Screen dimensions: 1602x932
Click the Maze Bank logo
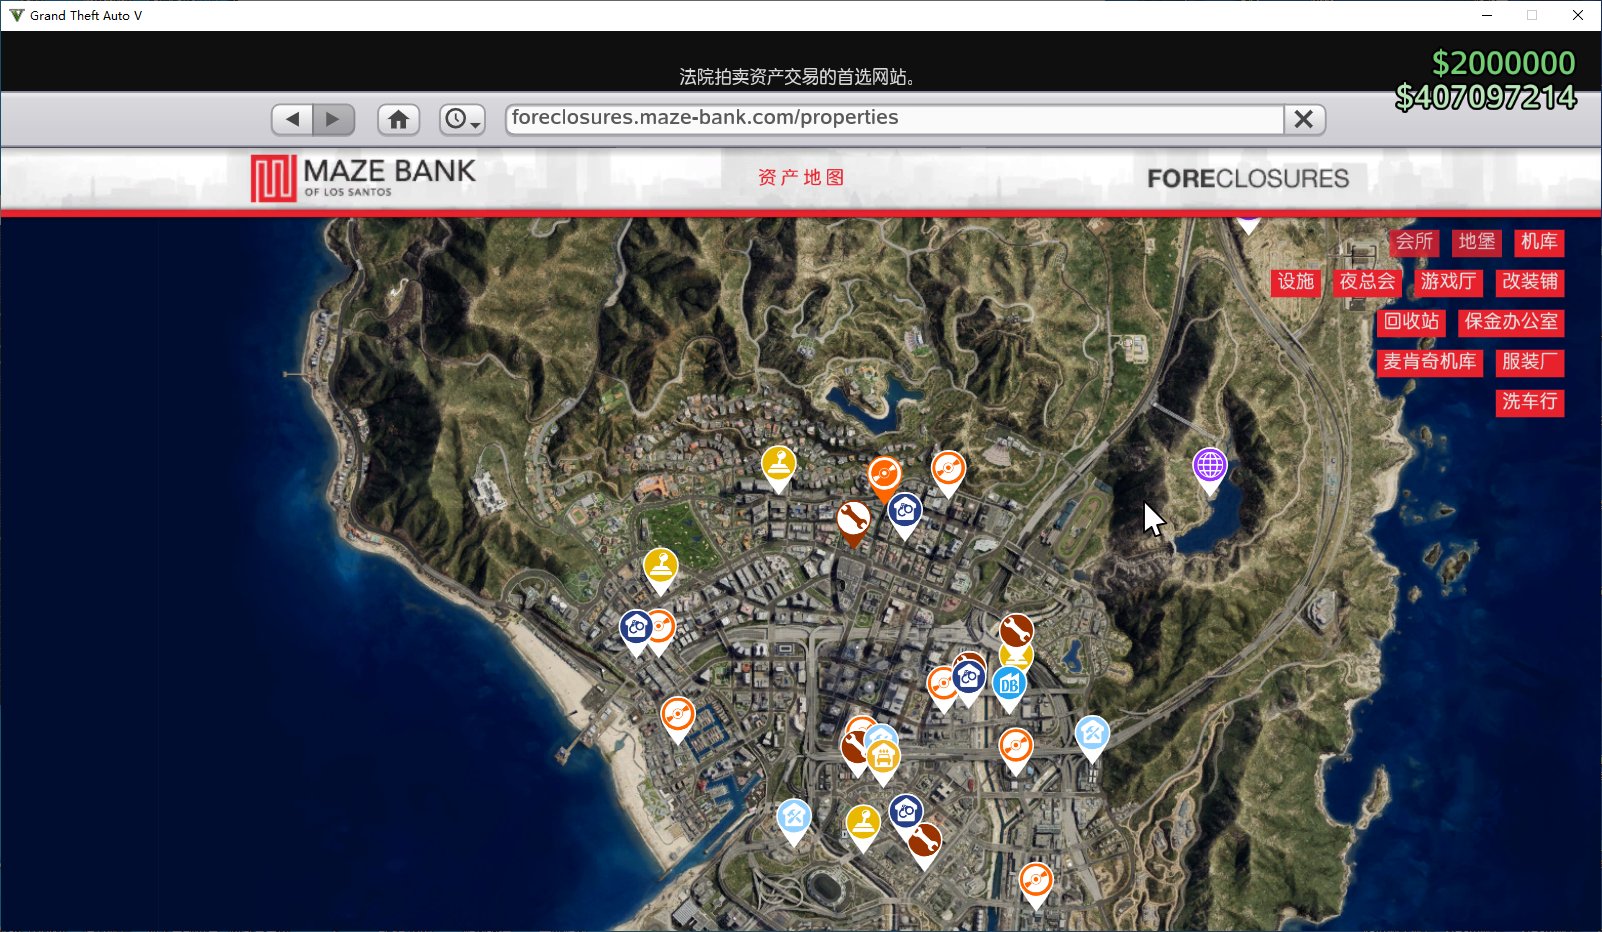tap(363, 178)
